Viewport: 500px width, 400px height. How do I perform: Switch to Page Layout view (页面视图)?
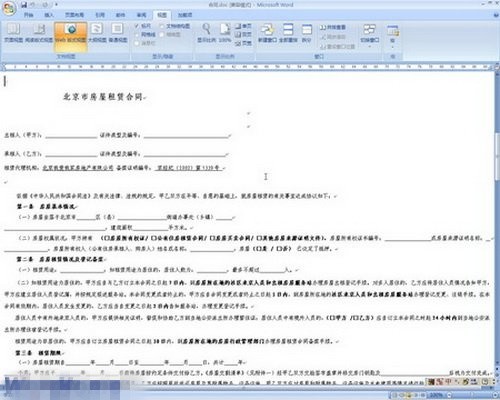tap(13, 33)
